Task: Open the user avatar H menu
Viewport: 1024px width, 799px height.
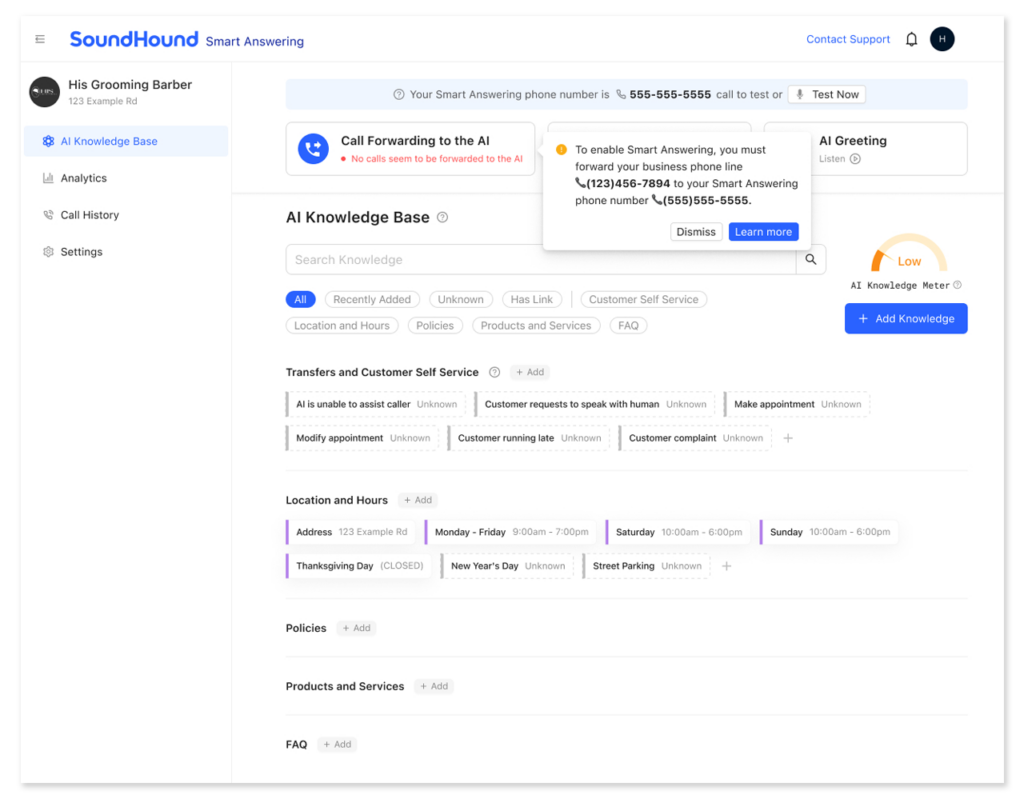Action: coord(942,39)
